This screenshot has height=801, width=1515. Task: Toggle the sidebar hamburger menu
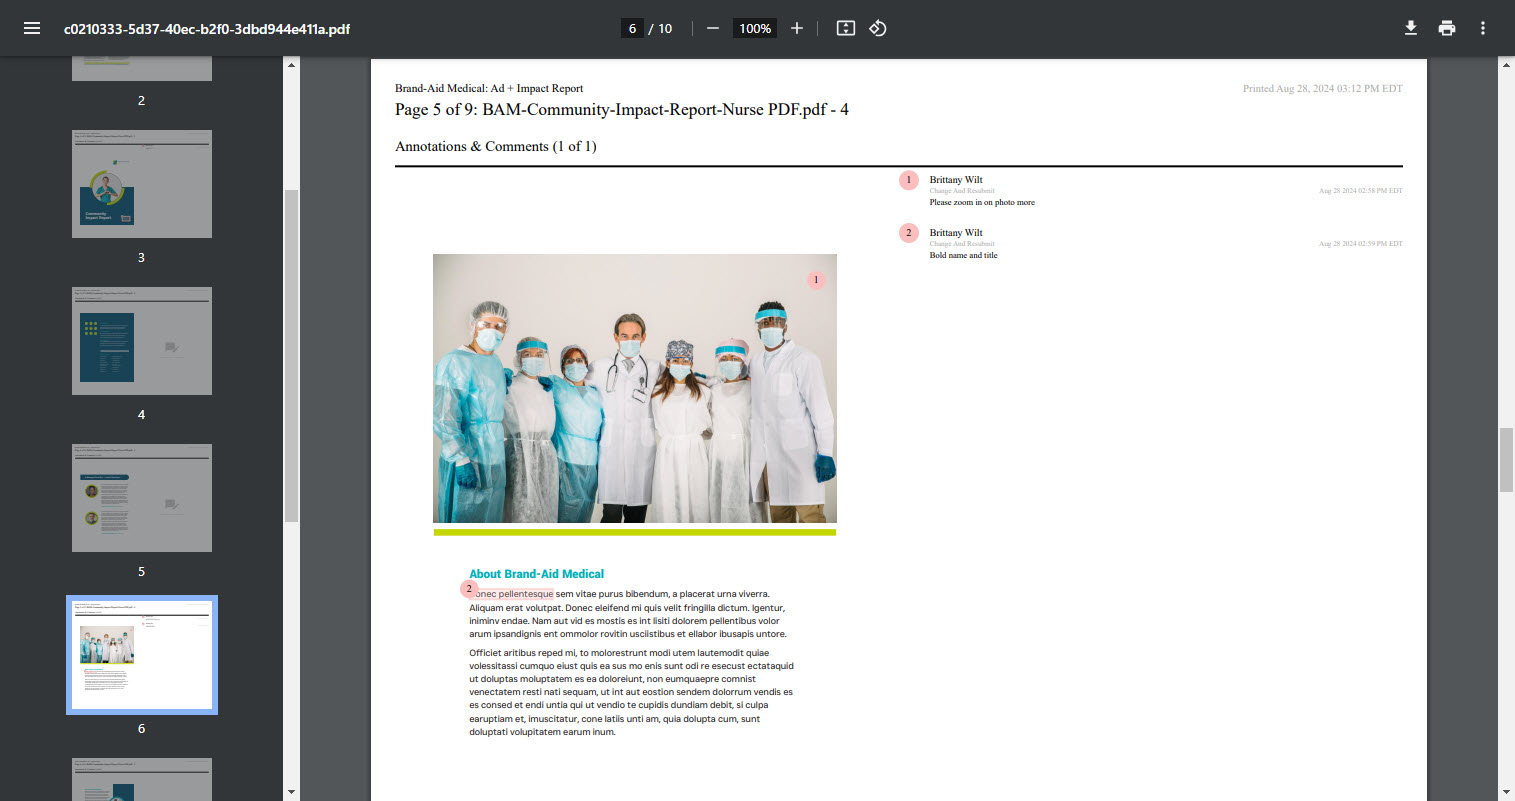pos(32,28)
